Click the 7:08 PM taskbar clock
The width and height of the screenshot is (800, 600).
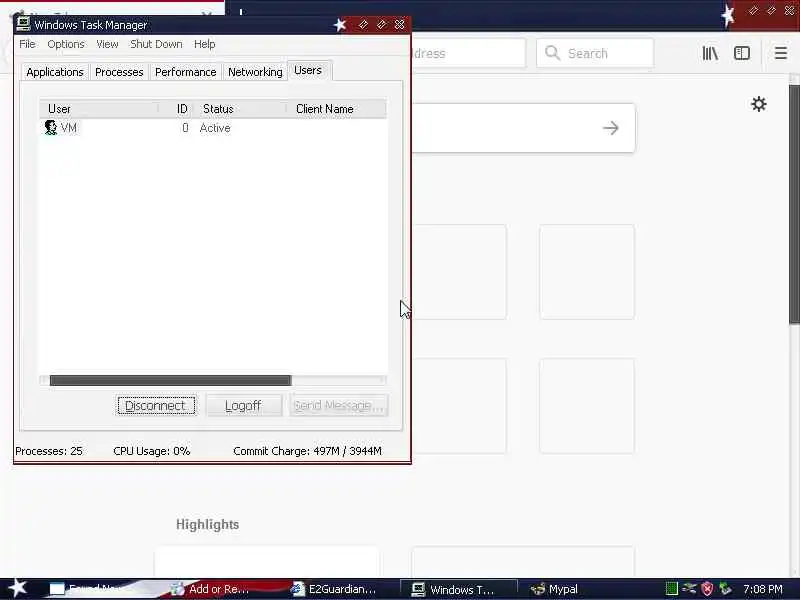tap(763, 589)
